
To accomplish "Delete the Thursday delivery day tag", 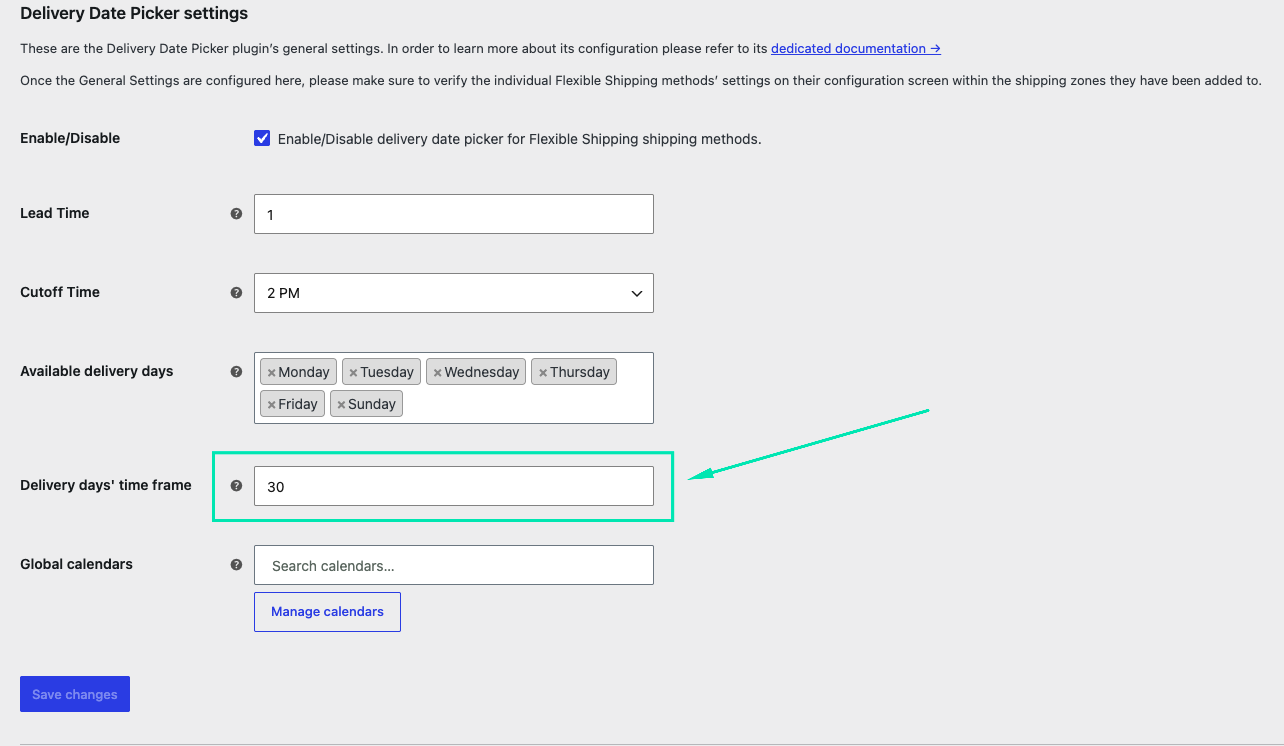I will [543, 373].
